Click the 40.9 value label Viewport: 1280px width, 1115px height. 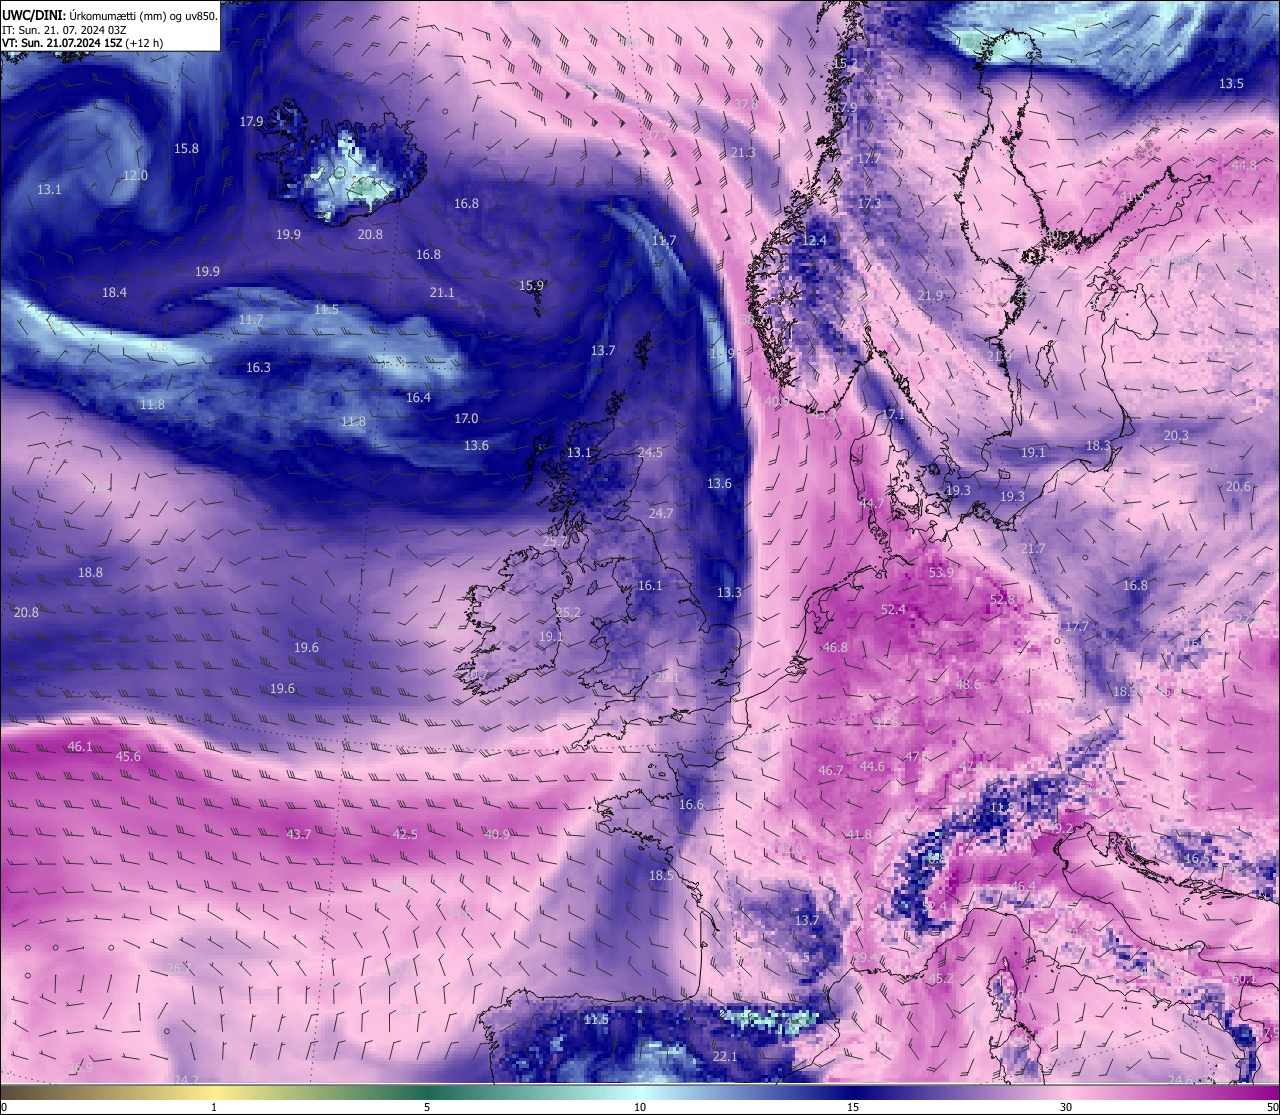tap(497, 833)
